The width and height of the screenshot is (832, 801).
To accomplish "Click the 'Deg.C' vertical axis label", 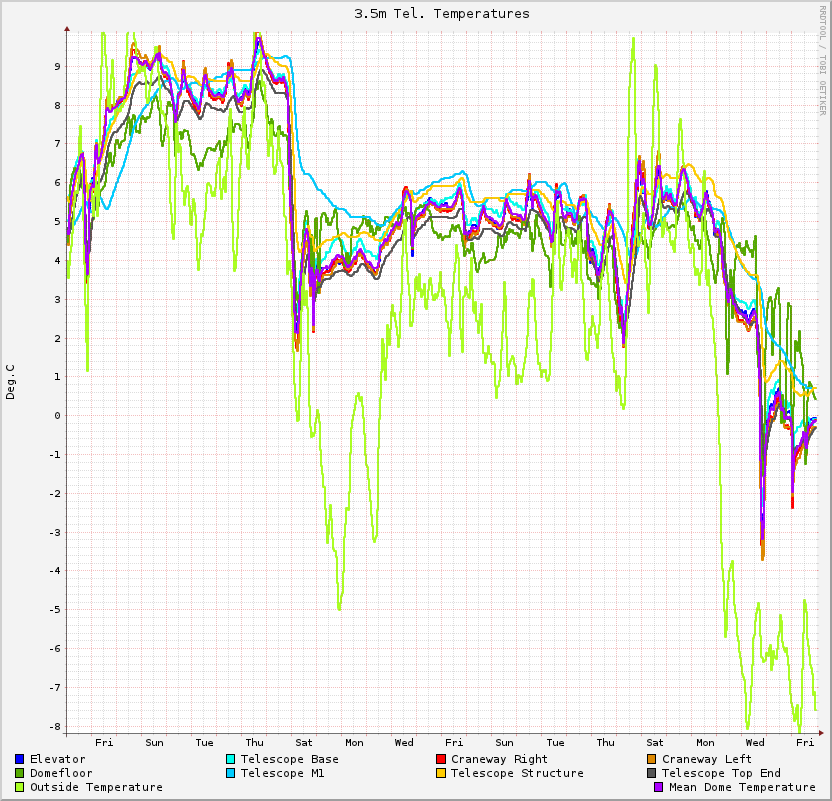I will [11, 381].
